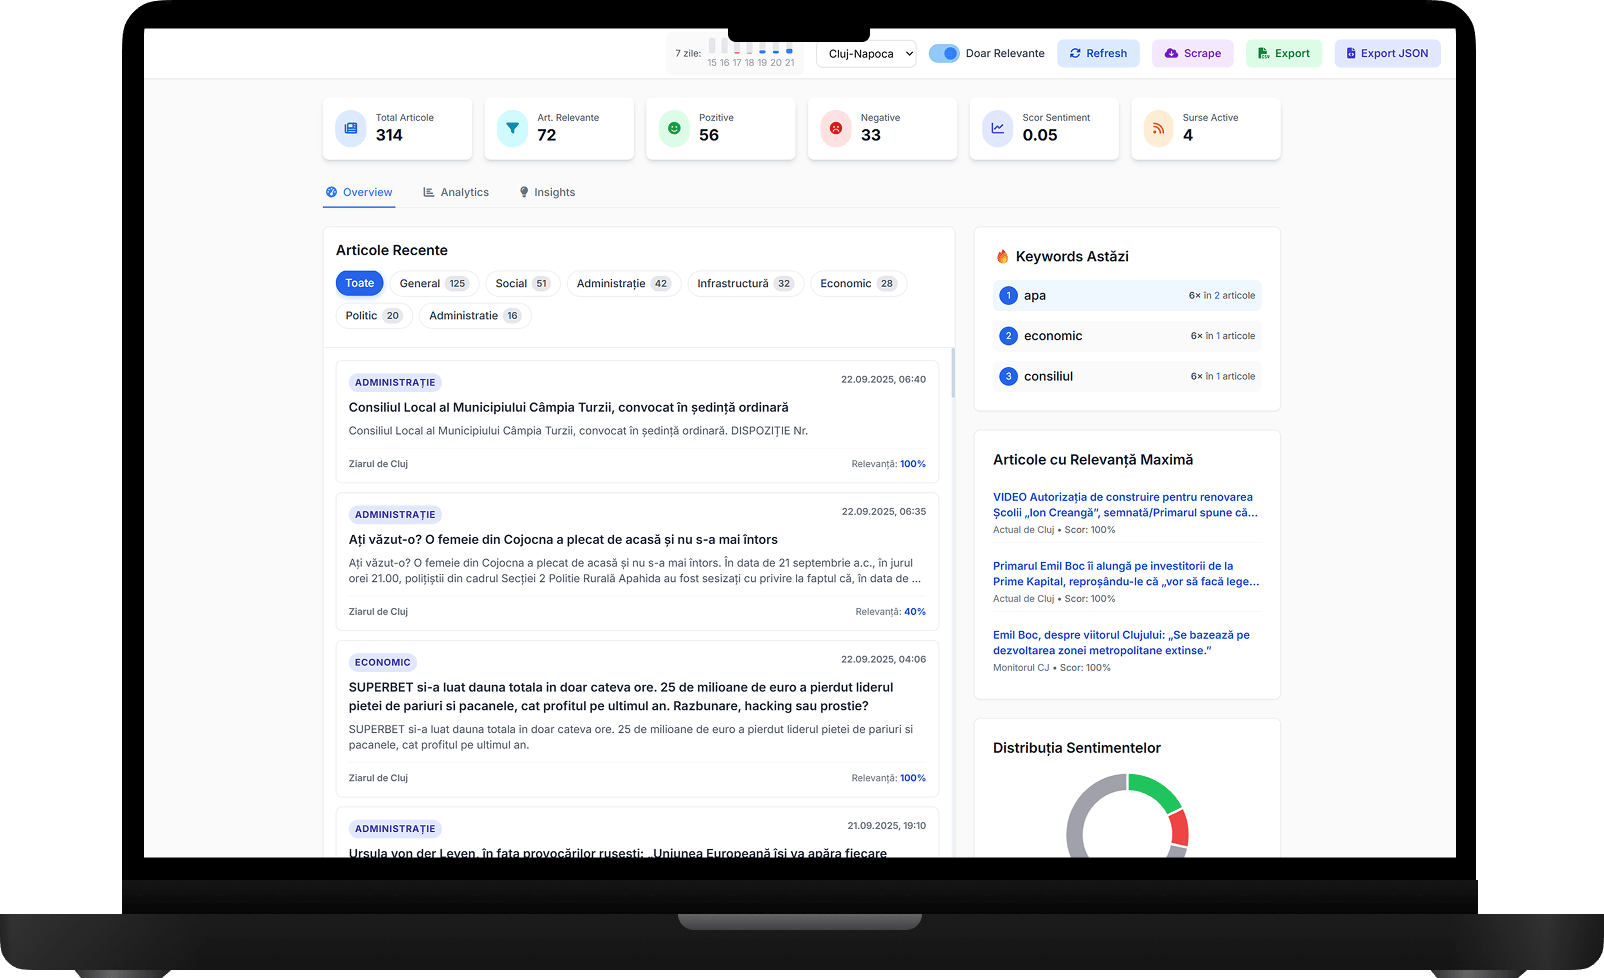Select the apa keyword row
Viewport: 1604px width, 978px height.
click(1127, 295)
